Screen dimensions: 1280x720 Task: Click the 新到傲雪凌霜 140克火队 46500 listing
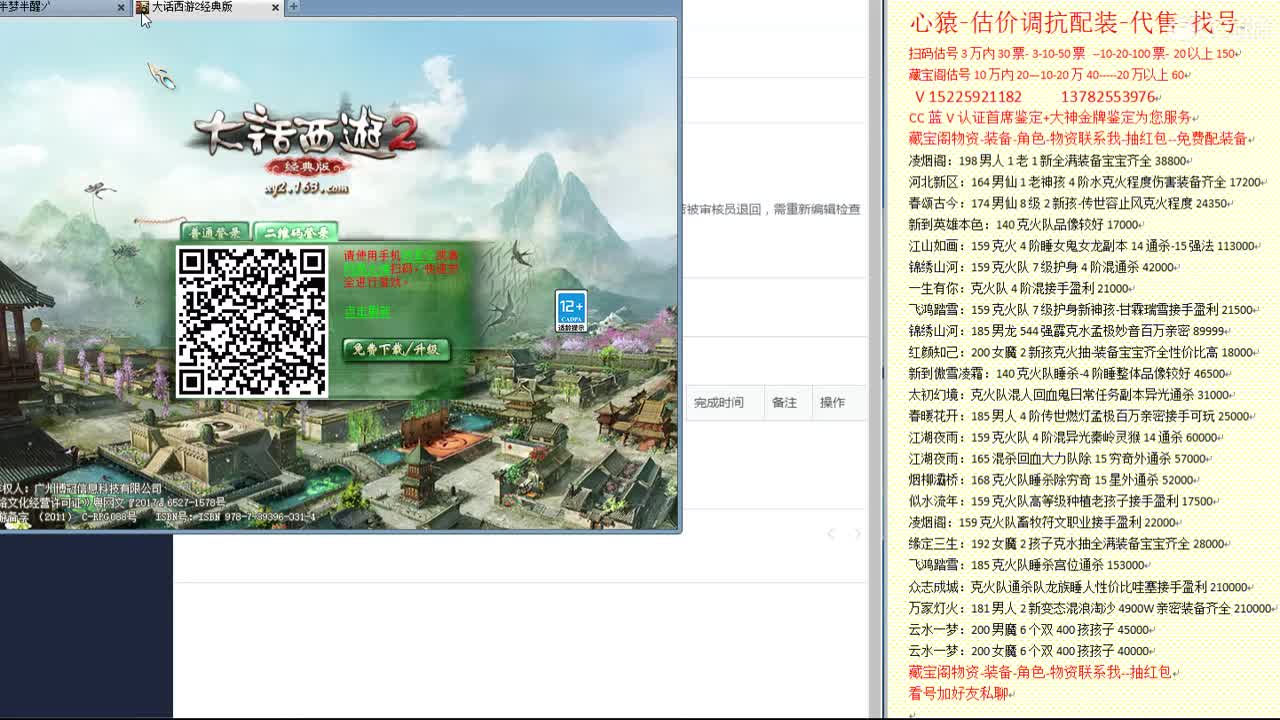1070,374
